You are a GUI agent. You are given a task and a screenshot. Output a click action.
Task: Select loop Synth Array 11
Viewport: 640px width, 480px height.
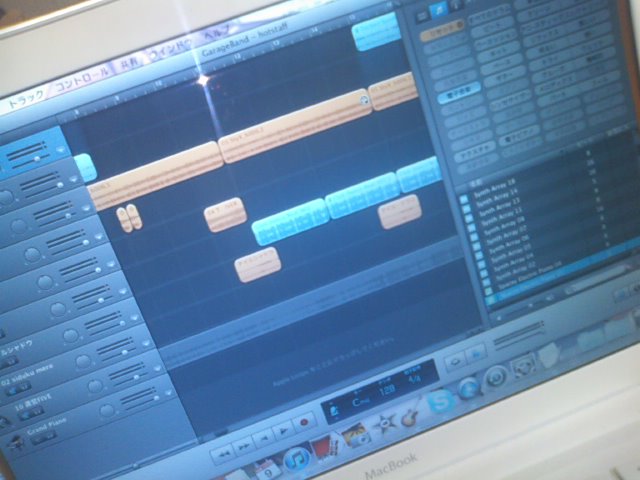pyautogui.click(x=501, y=215)
